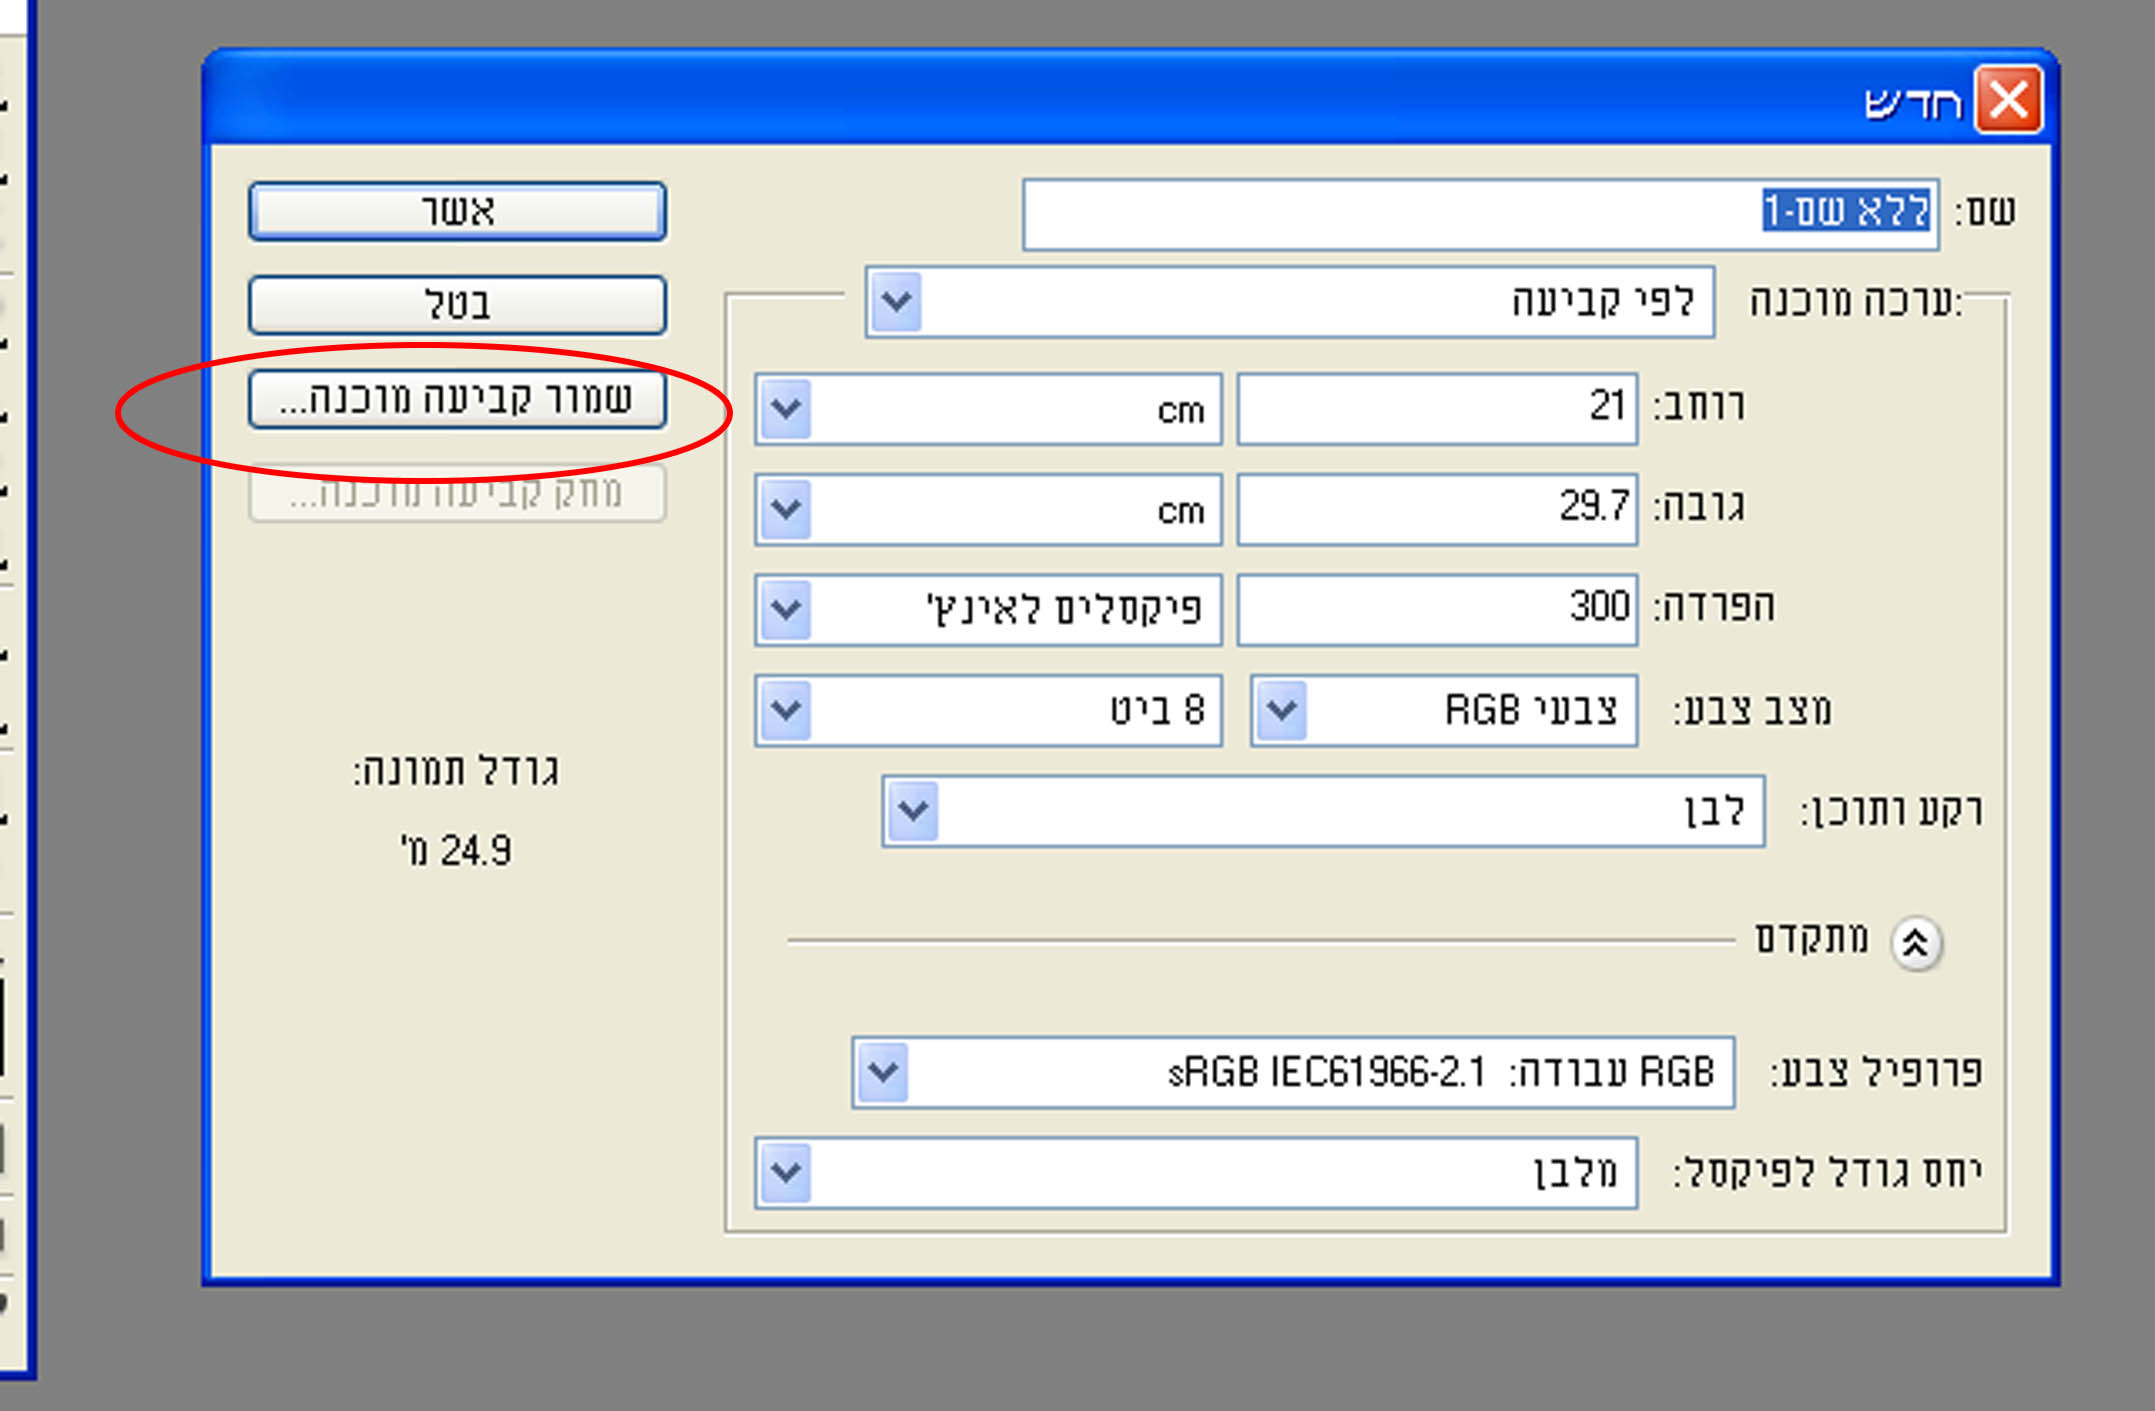Viewport: 2155px width, 1411px height.
Task: Open the background contents dropdown showing לבן
Action: click(913, 811)
